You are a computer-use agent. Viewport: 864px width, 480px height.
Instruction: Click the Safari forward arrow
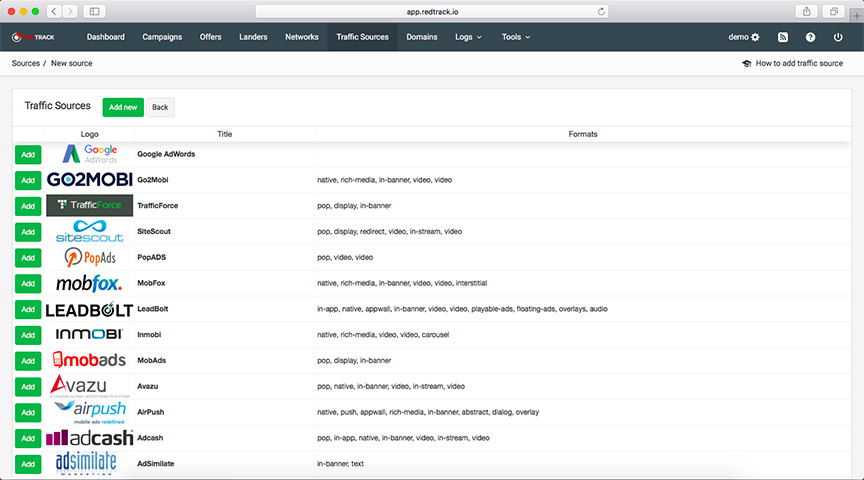[69, 11]
